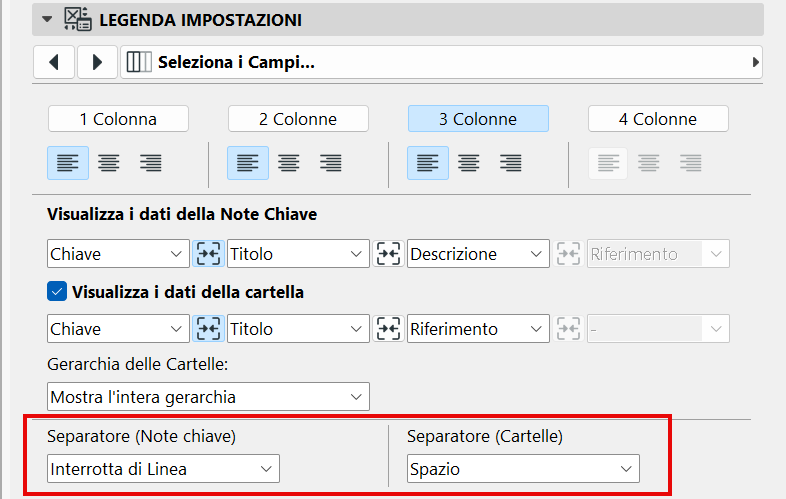This screenshot has width=786, height=499.
Task: Select the 4 Colonne option
Action: (657, 119)
